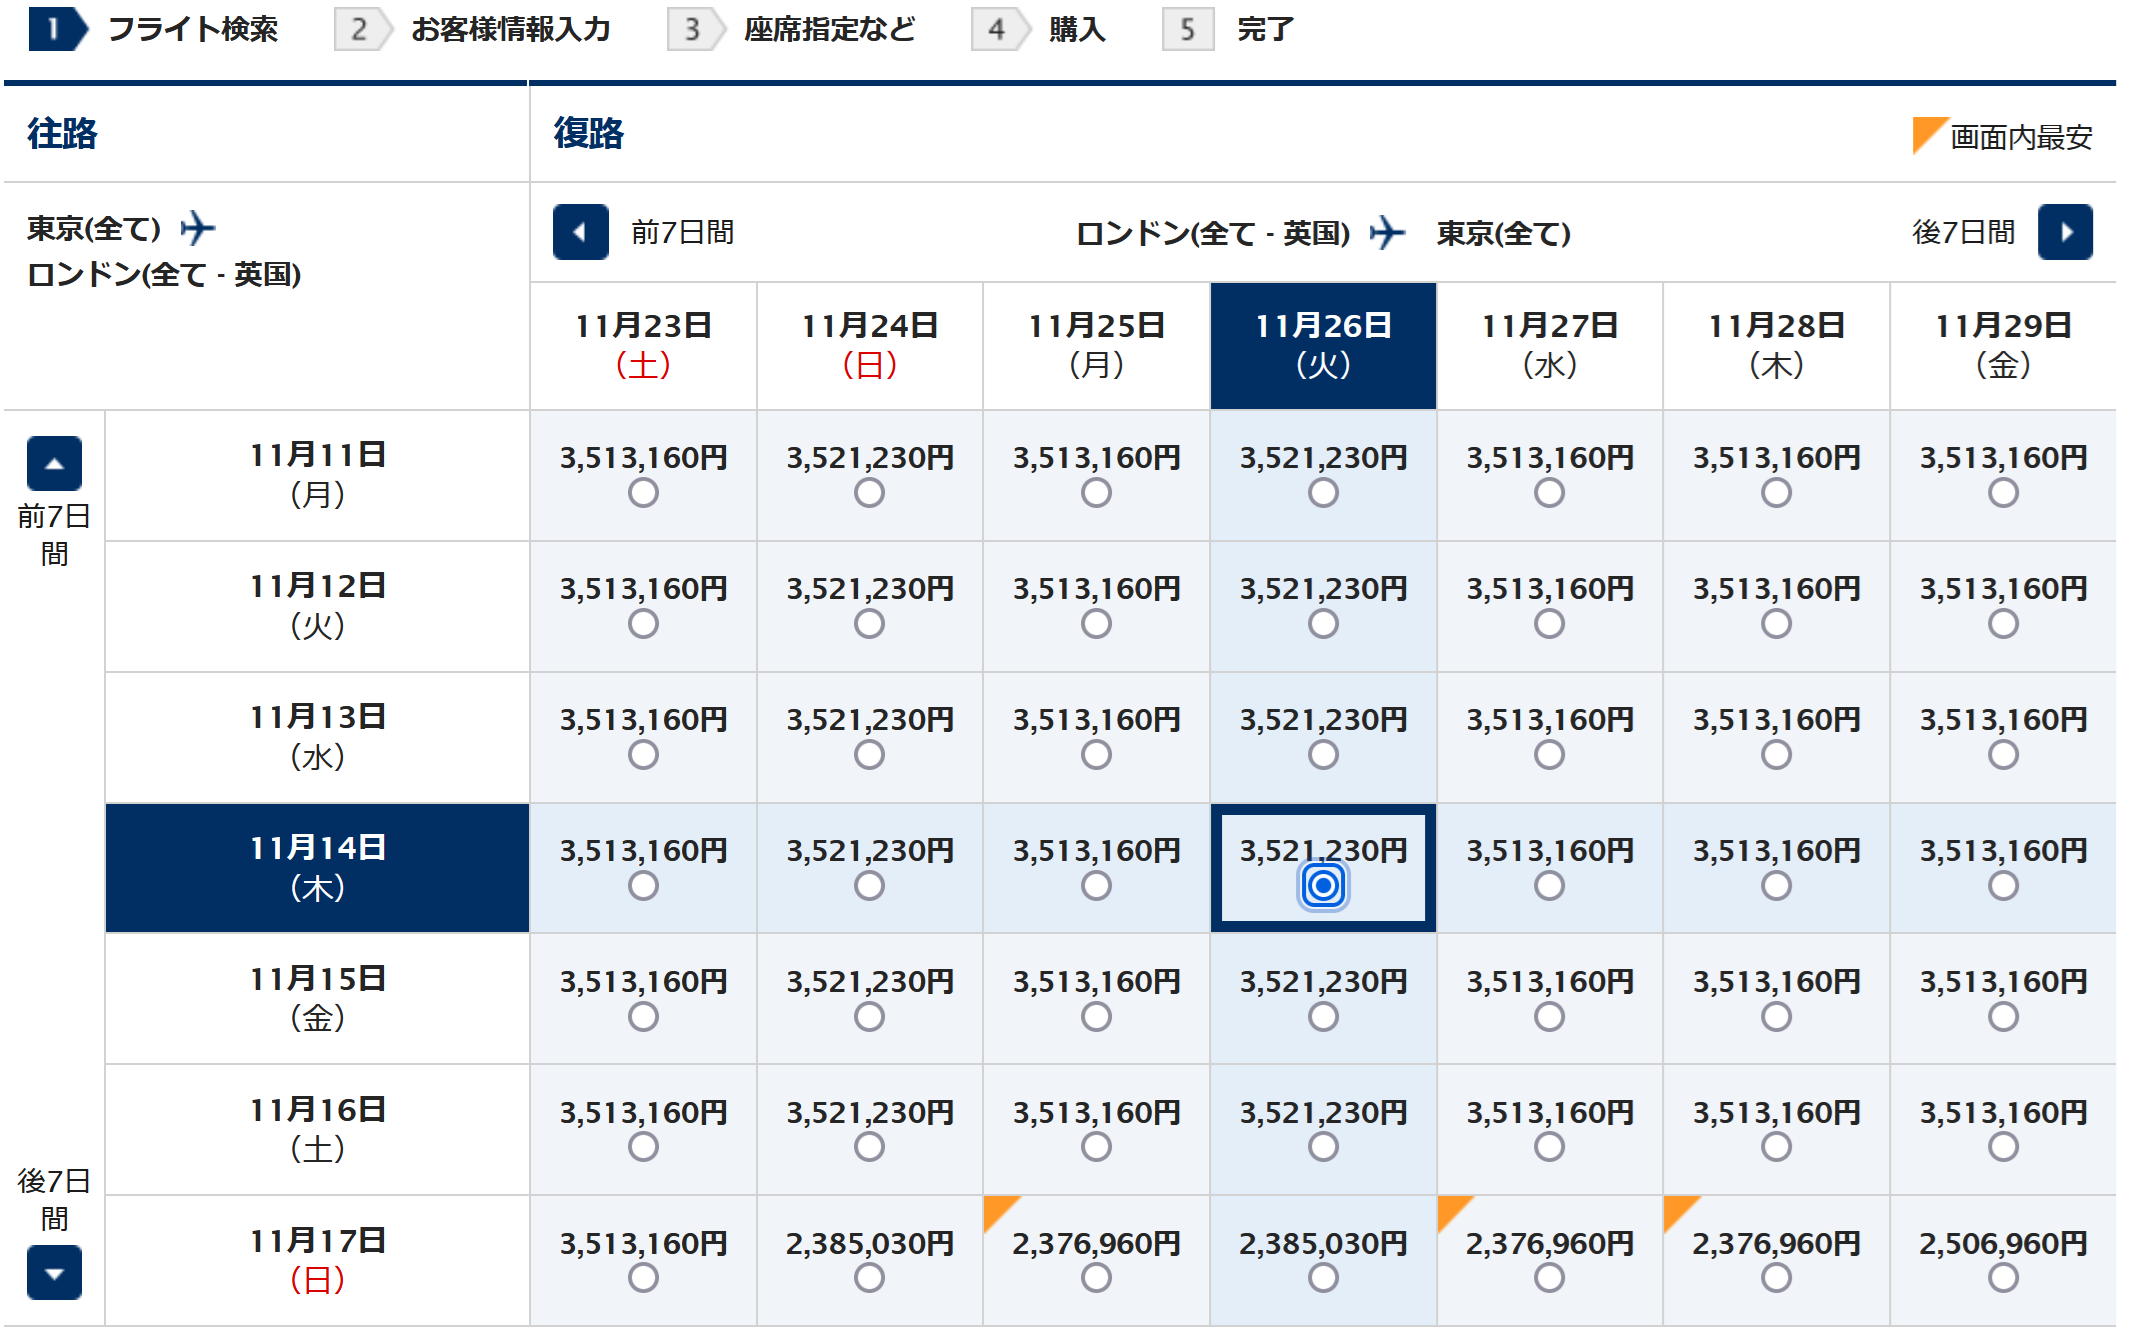The height and width of the screenshot is (1339, 2135).
Task: Click the return-route next 7 days arrow
Action: tap(2064, 232)
